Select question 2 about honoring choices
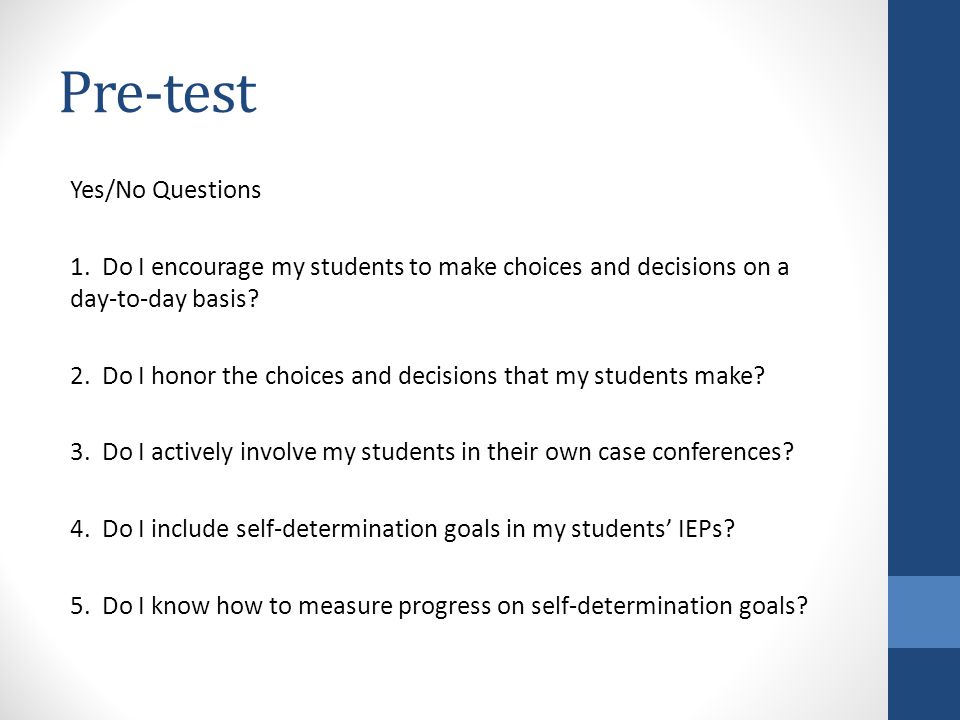960x720 pixels. tap(418, 375)
